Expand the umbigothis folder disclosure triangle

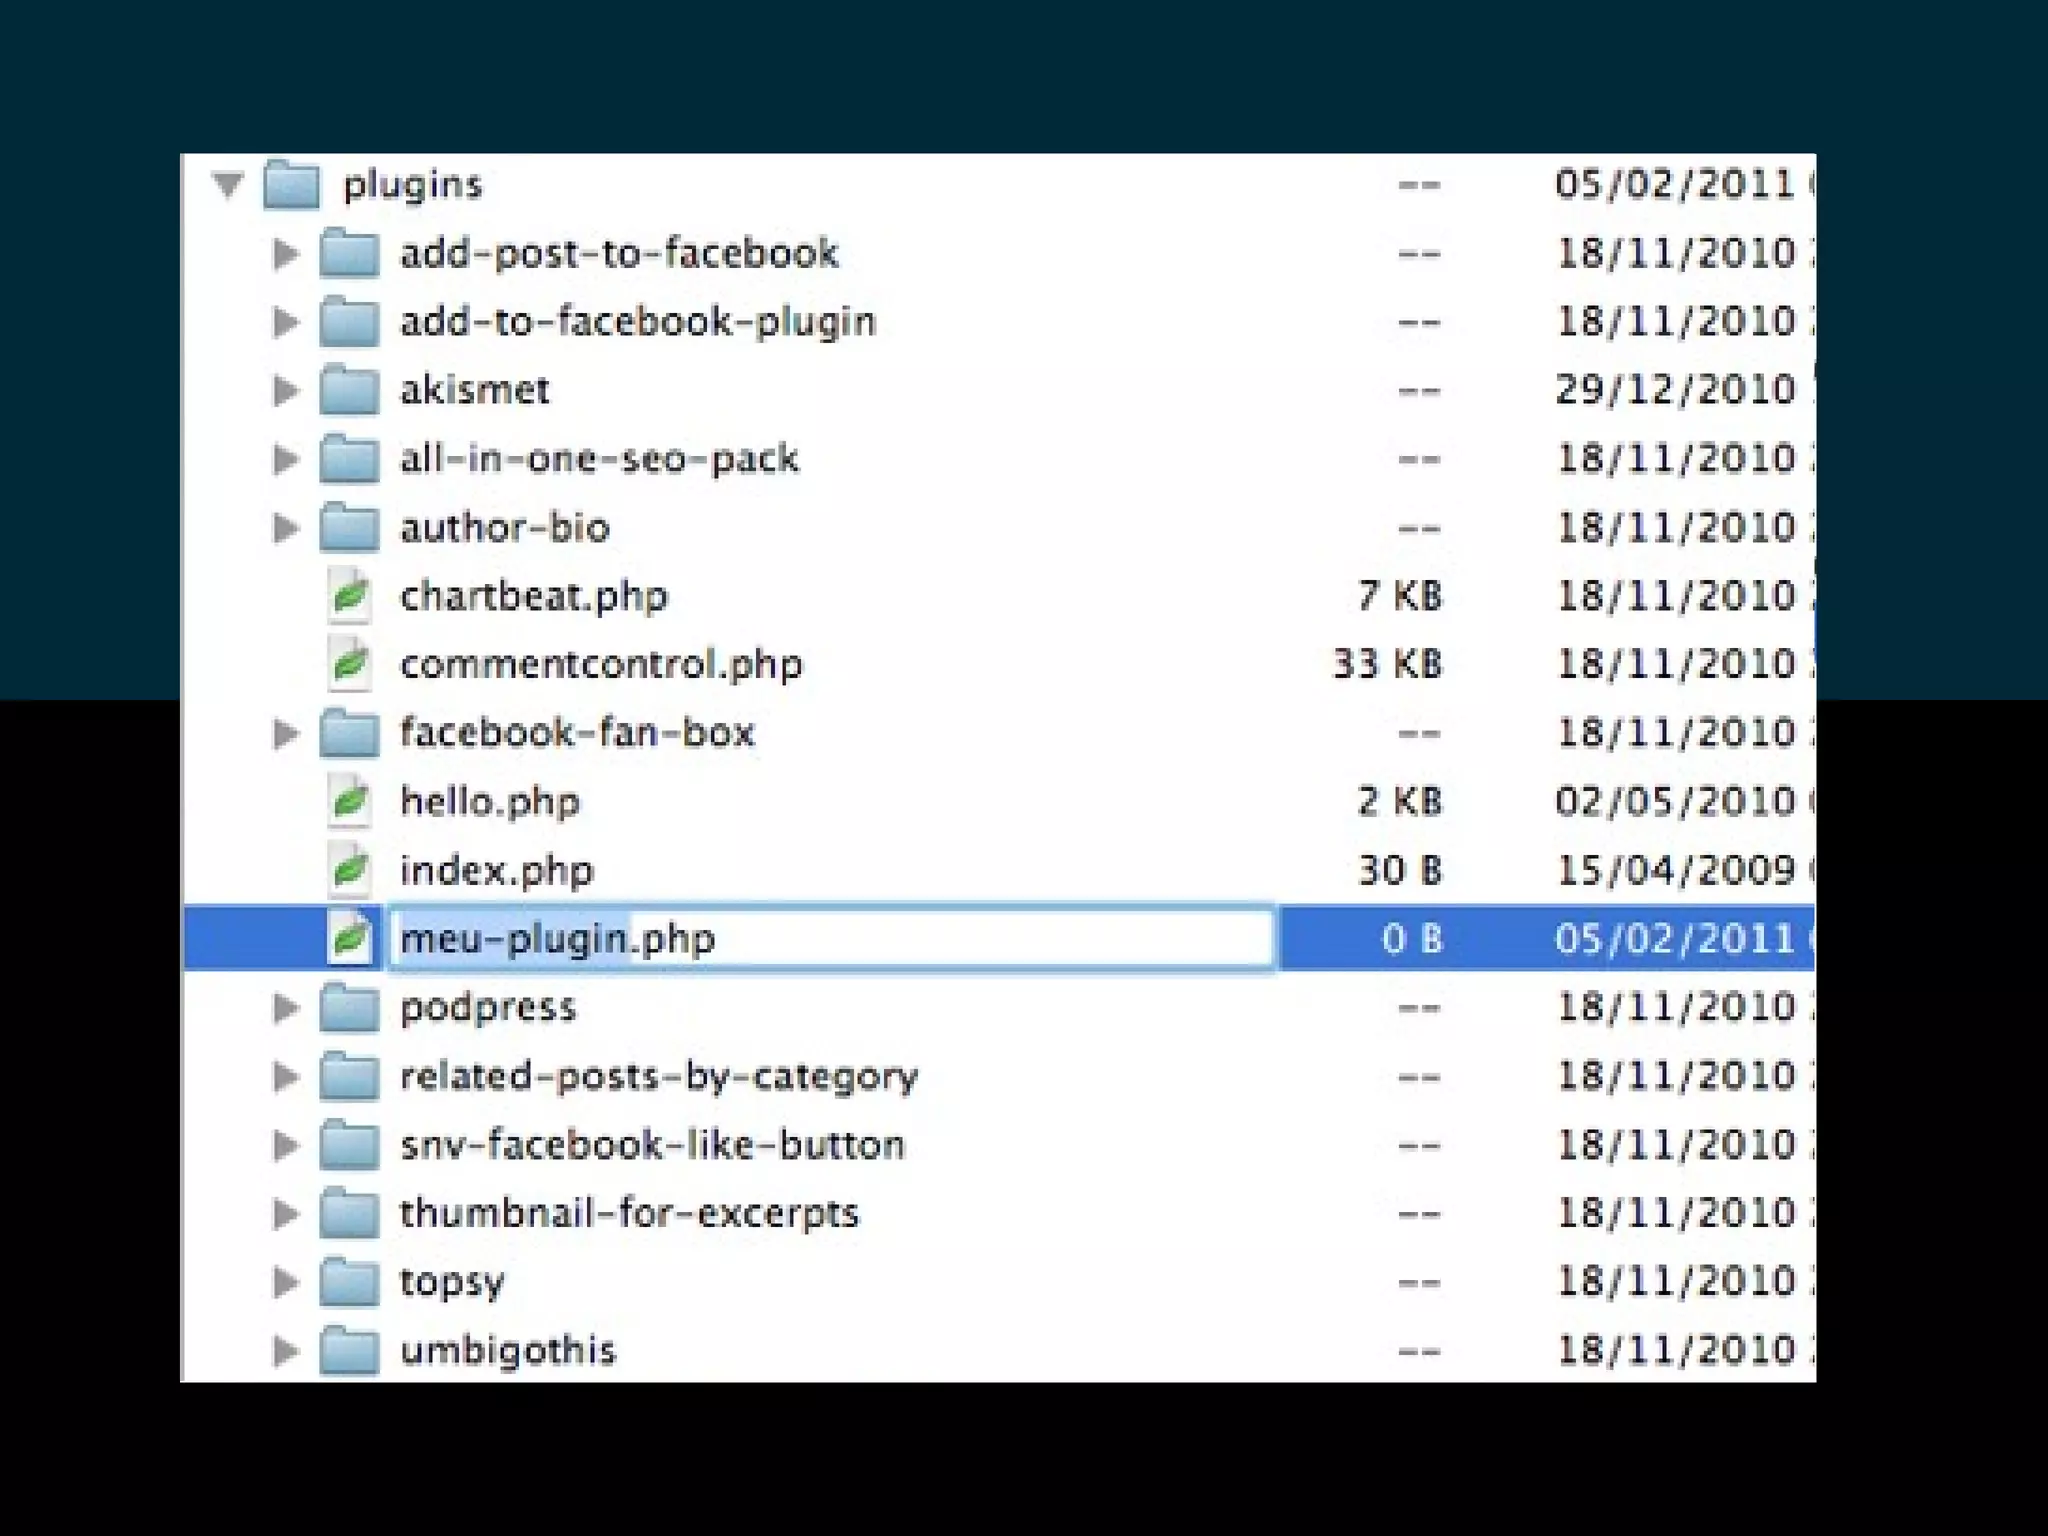pyautogui.click(x=286, y=1351)
